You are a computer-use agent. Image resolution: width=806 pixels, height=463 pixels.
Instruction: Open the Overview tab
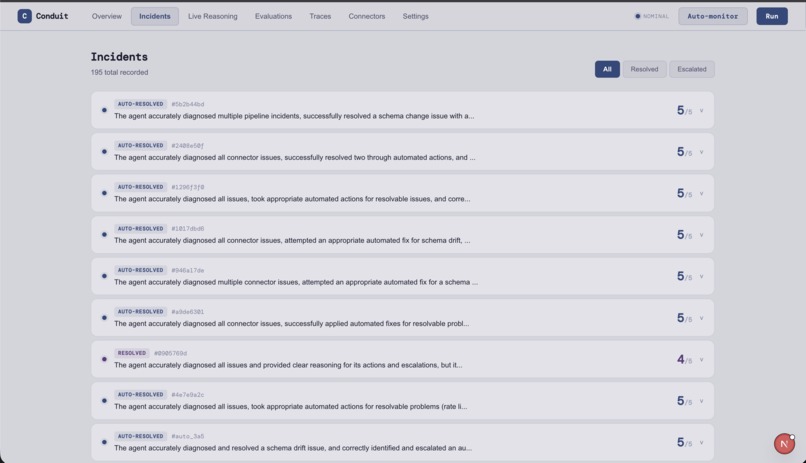[x=107, y=16]
